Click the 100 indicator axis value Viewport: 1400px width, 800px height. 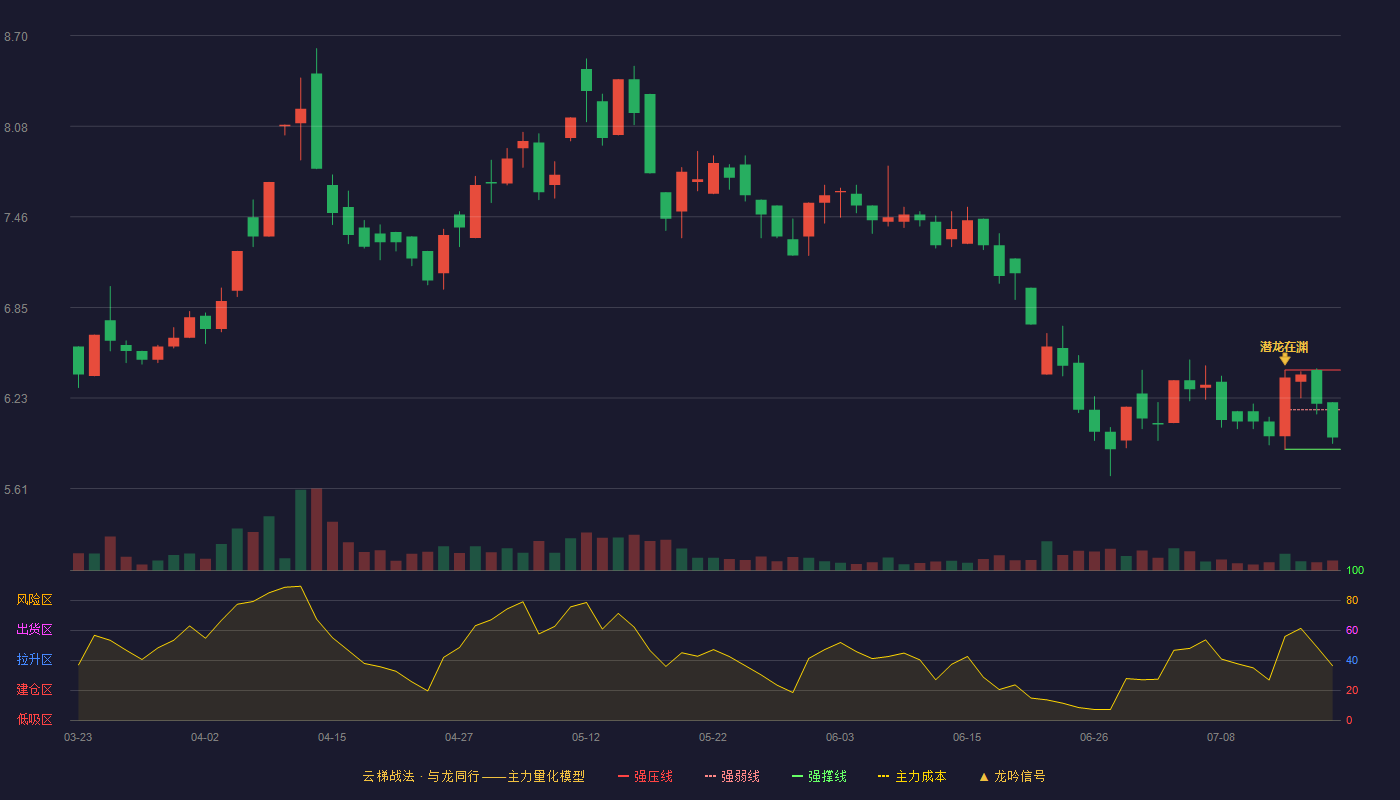point(1355,571)
